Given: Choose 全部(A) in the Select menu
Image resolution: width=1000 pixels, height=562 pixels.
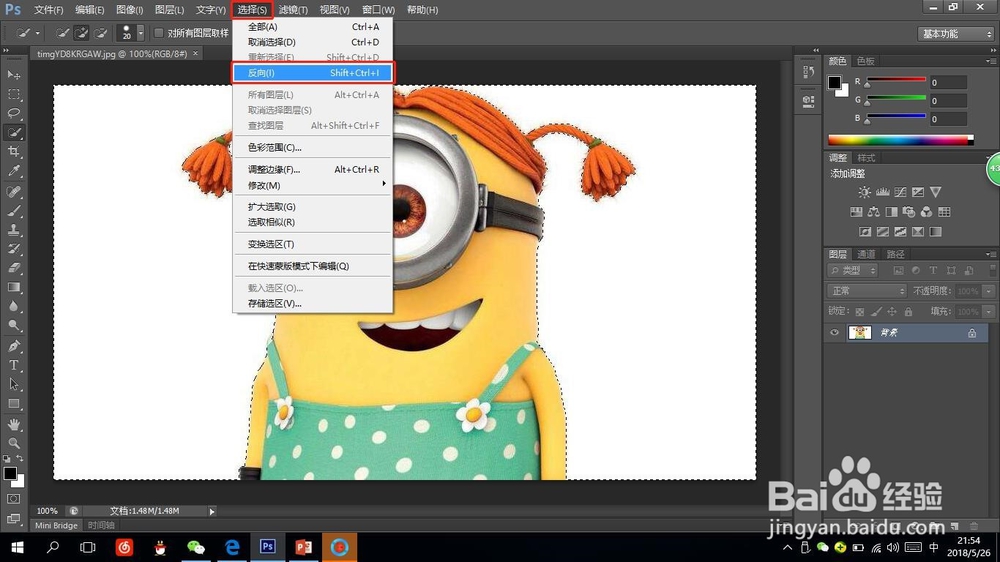Looking at the screenshot, I should pyautogui.click(x=312, y=27).
